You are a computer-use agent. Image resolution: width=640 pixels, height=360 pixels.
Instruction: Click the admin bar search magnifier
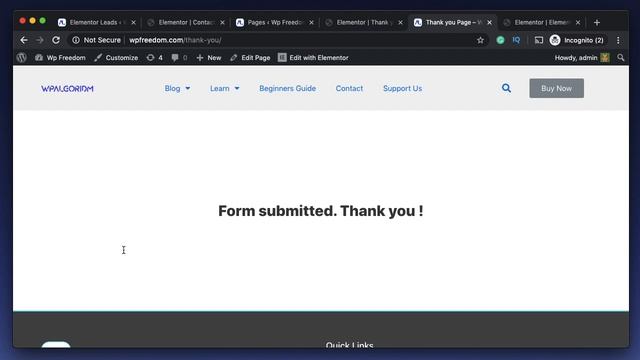(x=621, y=58)
